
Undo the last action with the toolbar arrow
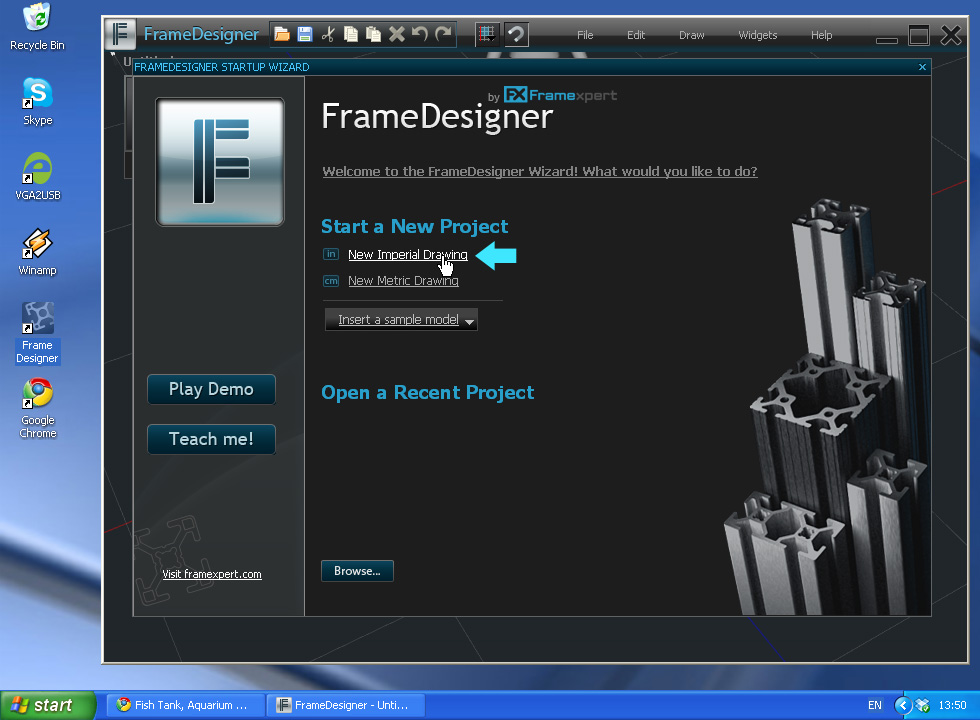coord(419,34)
